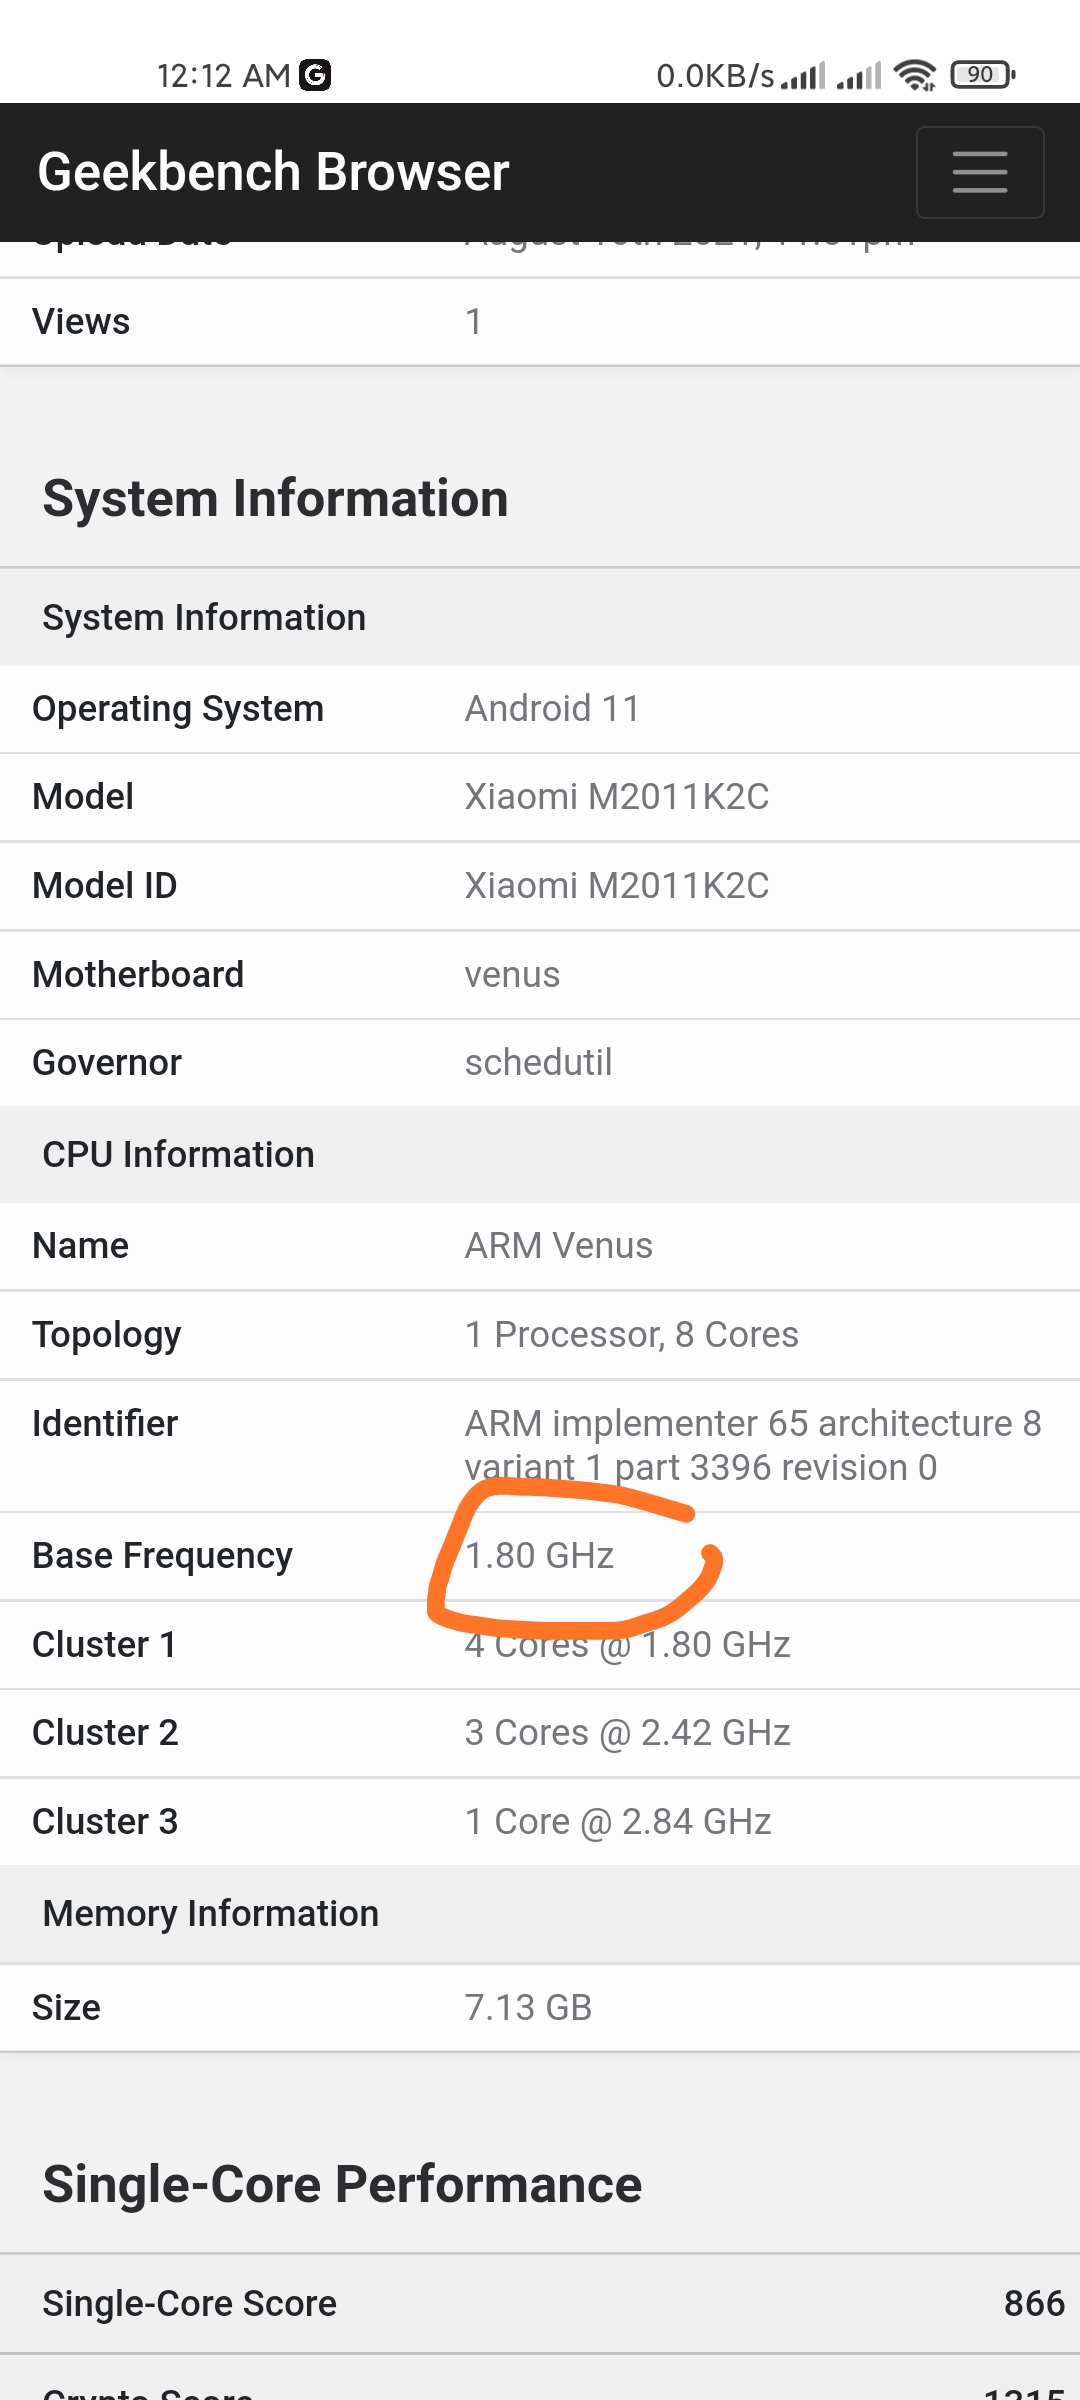The width and height of the screenshot is (1080, 2400).
Task: Tap the G notification icon
Action: (315, 75)
